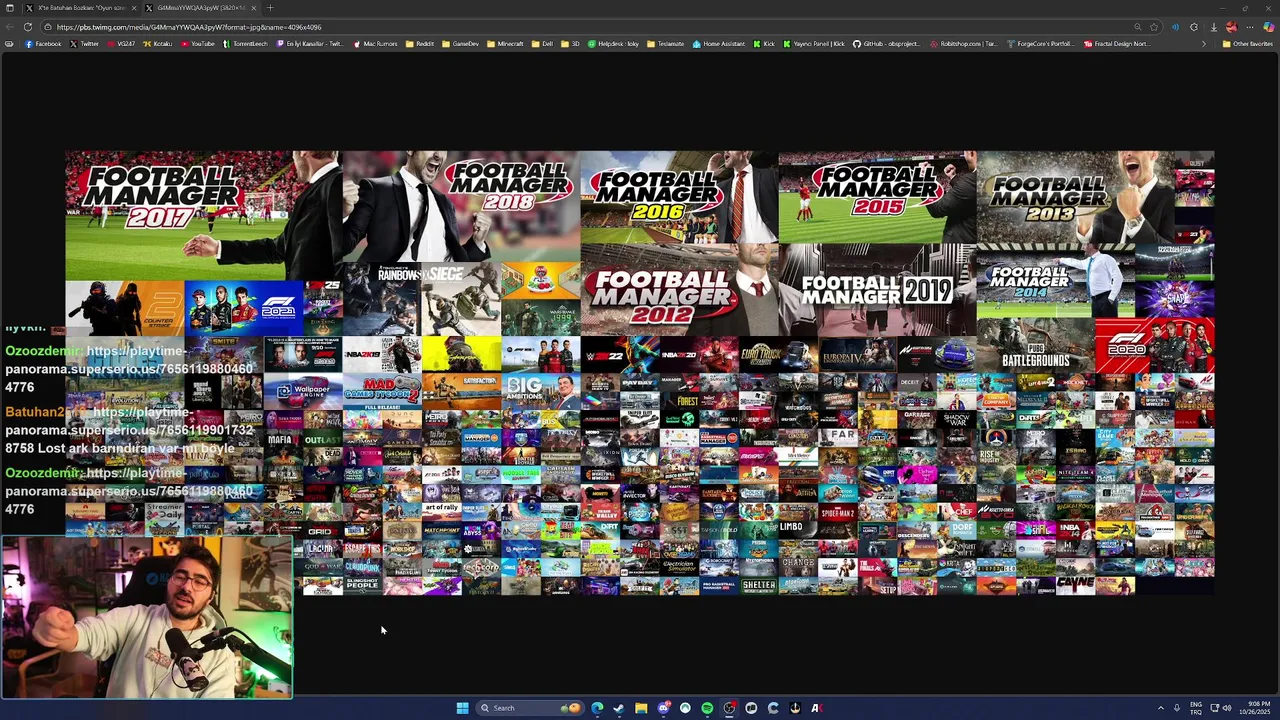1280x720 pixels.
Task: Open OBS Studio from the taskbar
Action: coord(729,708)
